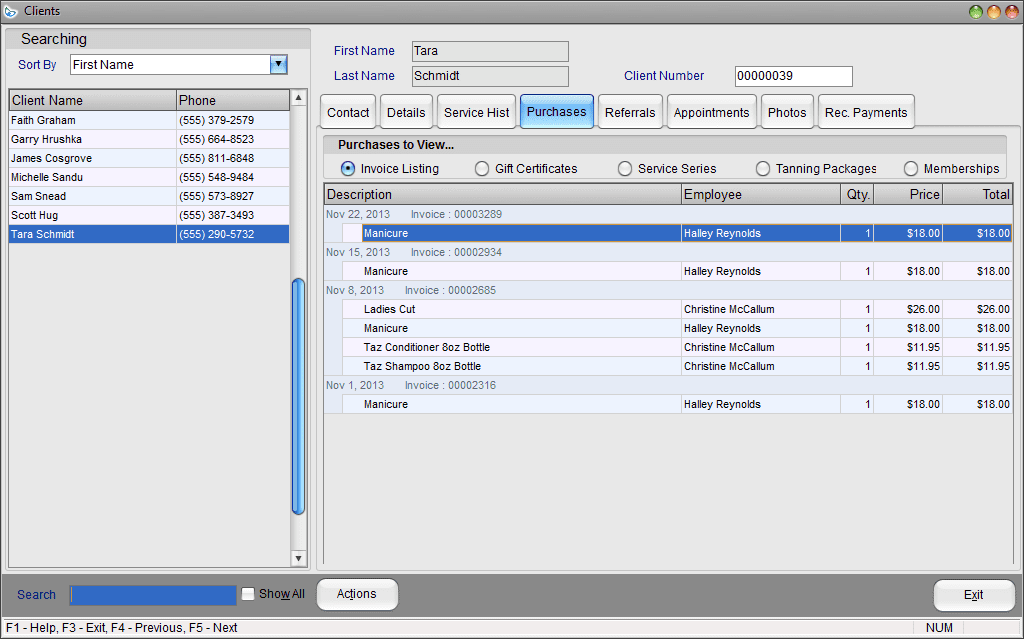Click invoice group header 00003289

click(668, 214)
